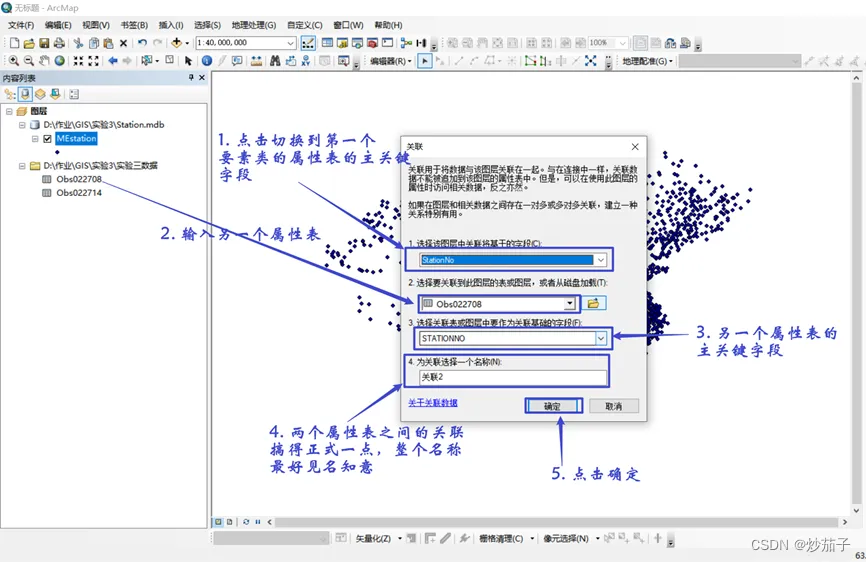Open the Catalog window icon
Screen dimensions: 866x562
pos(342,43)
